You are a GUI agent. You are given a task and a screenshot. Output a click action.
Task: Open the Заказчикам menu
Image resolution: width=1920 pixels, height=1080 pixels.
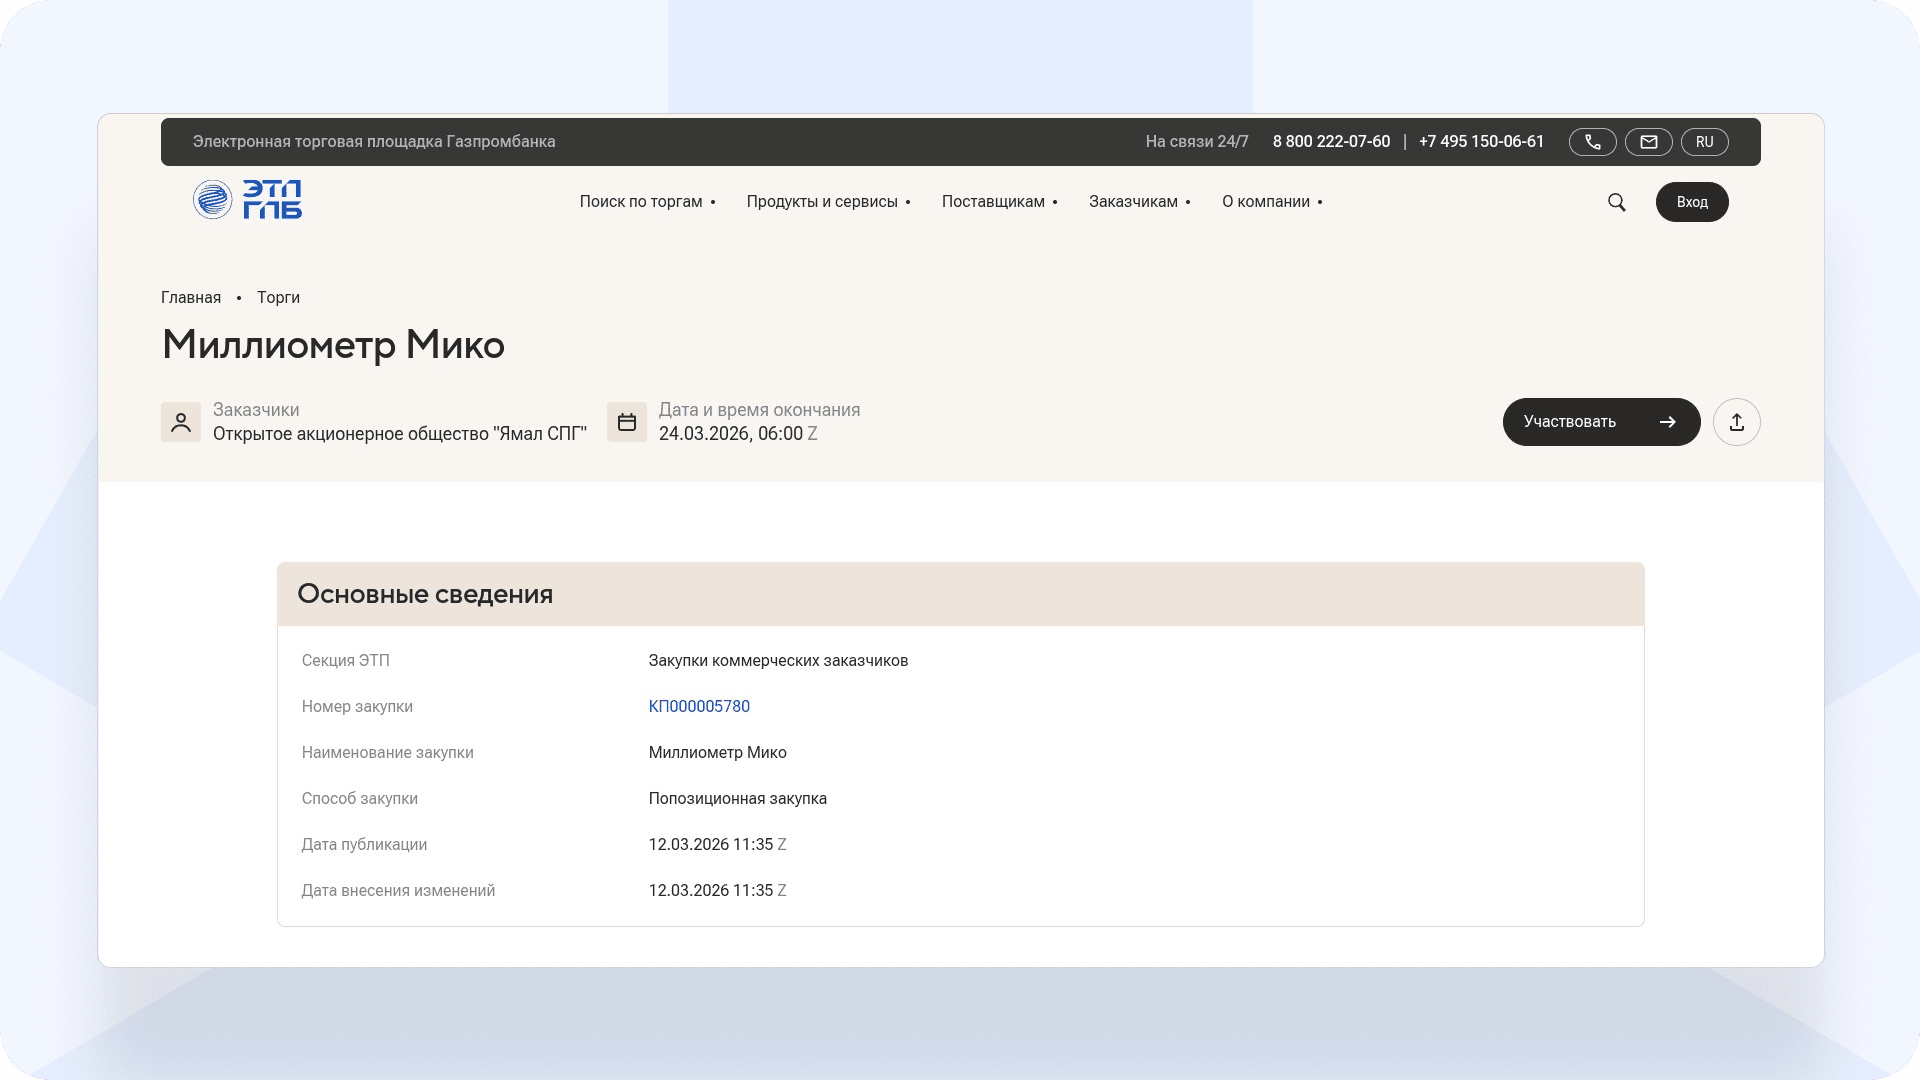click(x=1139, y=202)
